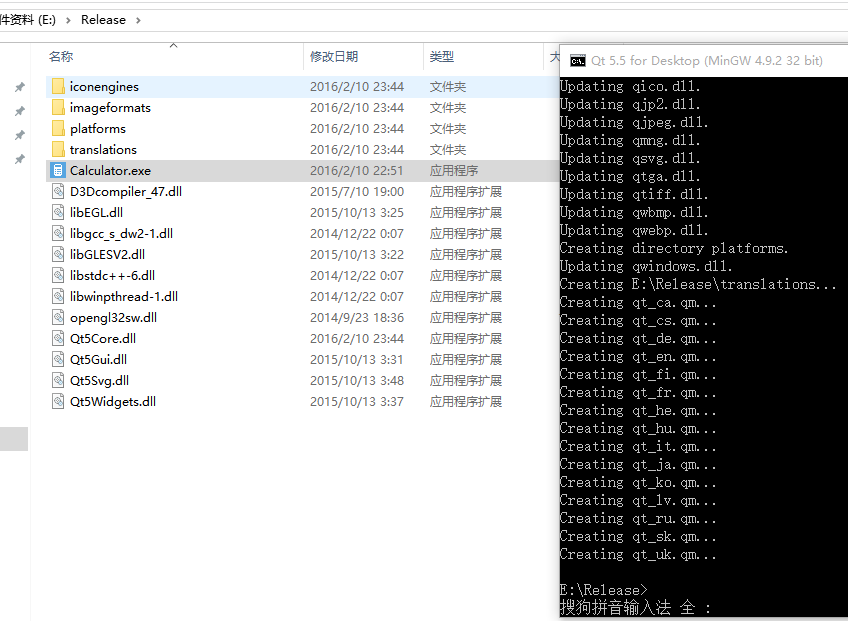Click the Release breadcrumb in the address bar

coord(103,20)
